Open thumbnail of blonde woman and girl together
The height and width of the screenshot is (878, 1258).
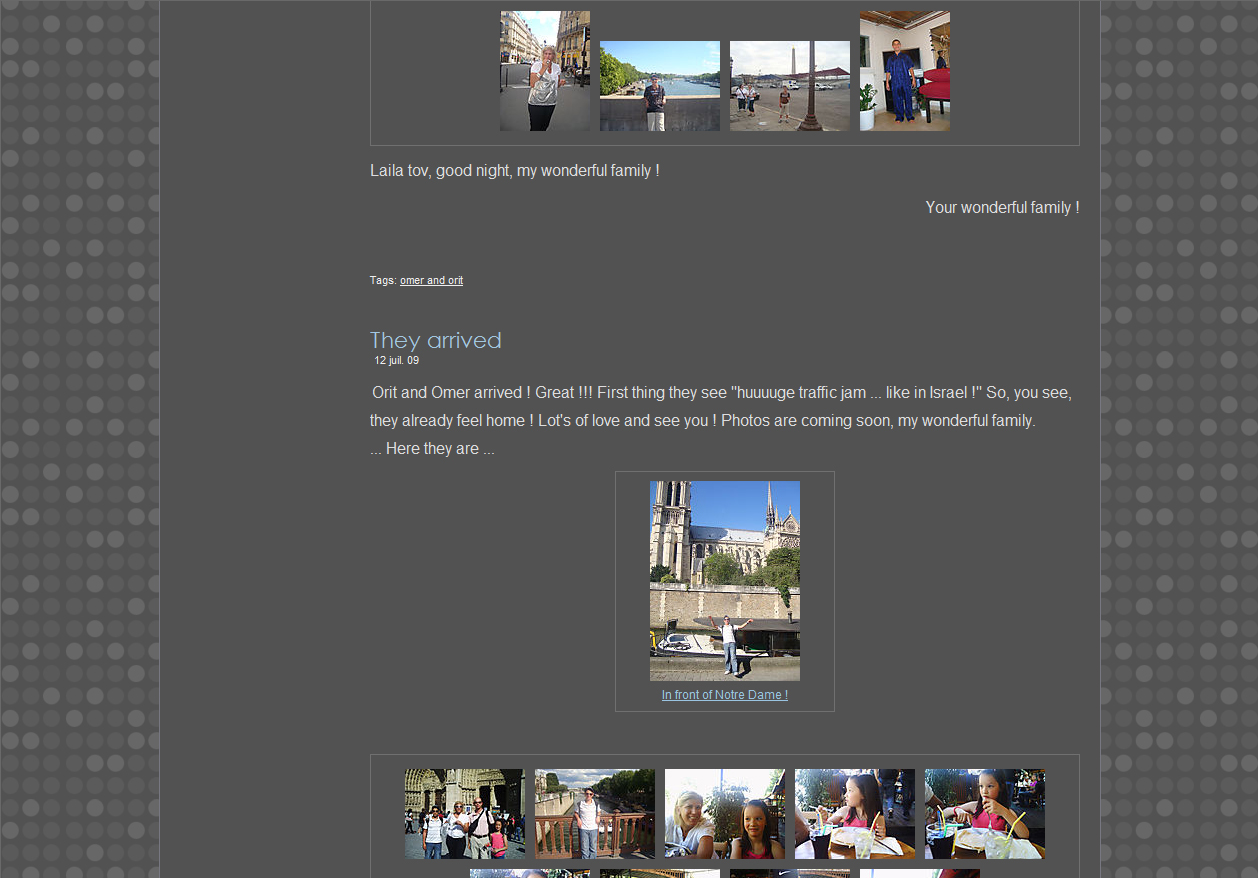[724, 813]
